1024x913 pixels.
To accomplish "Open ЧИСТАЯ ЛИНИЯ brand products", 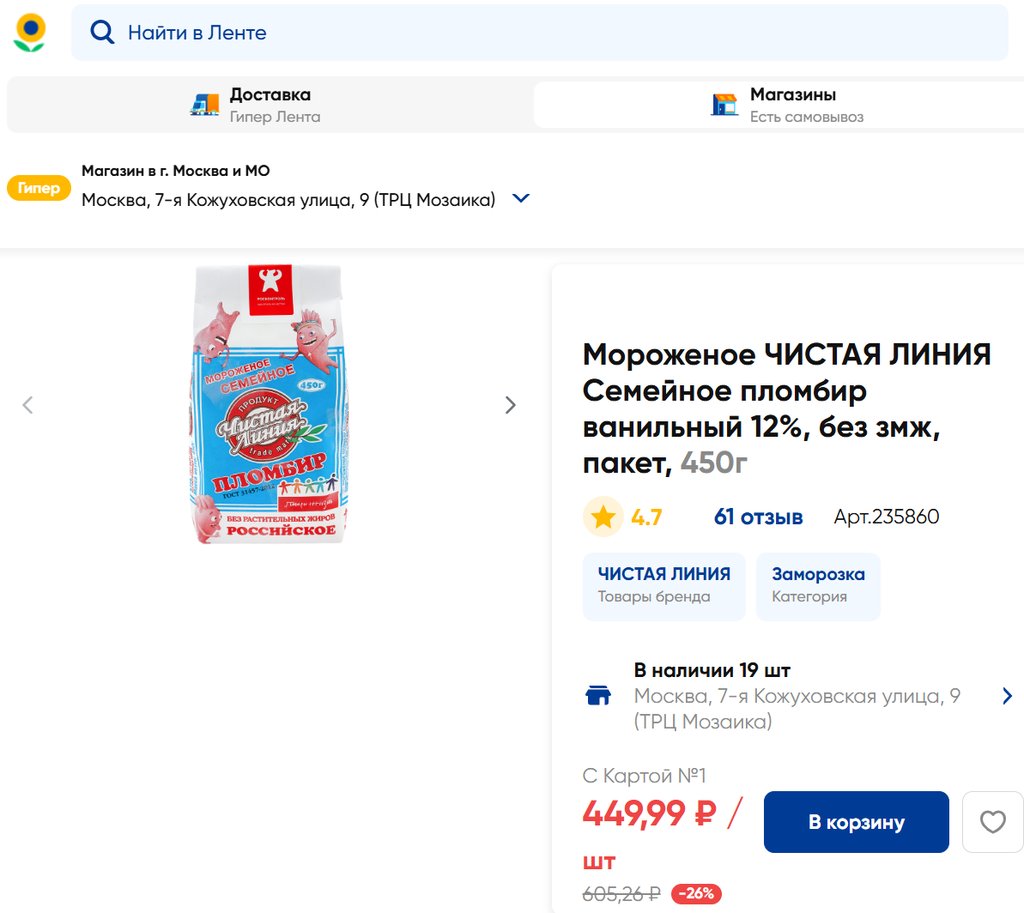I will (x=664, y=585).
